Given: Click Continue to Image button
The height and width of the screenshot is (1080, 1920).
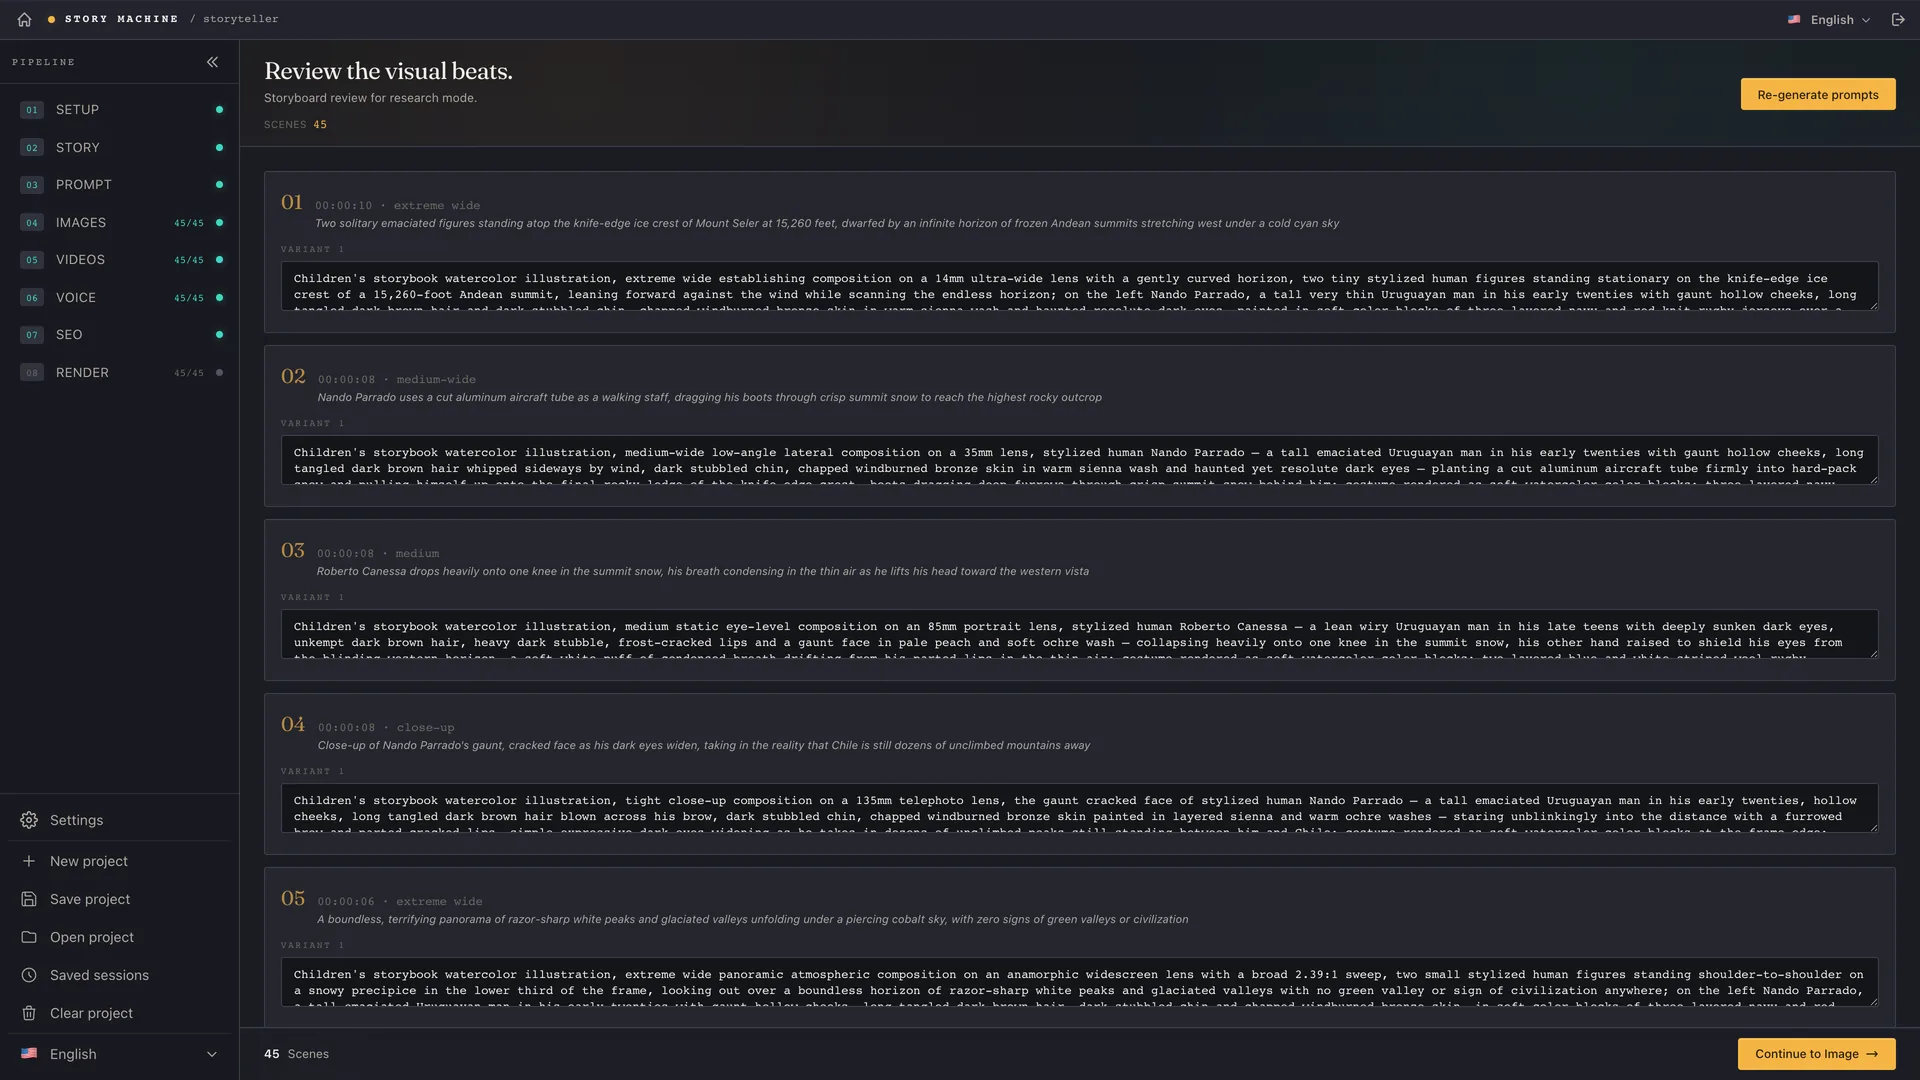Looking at the screenshot, I should (1816, 1054).
